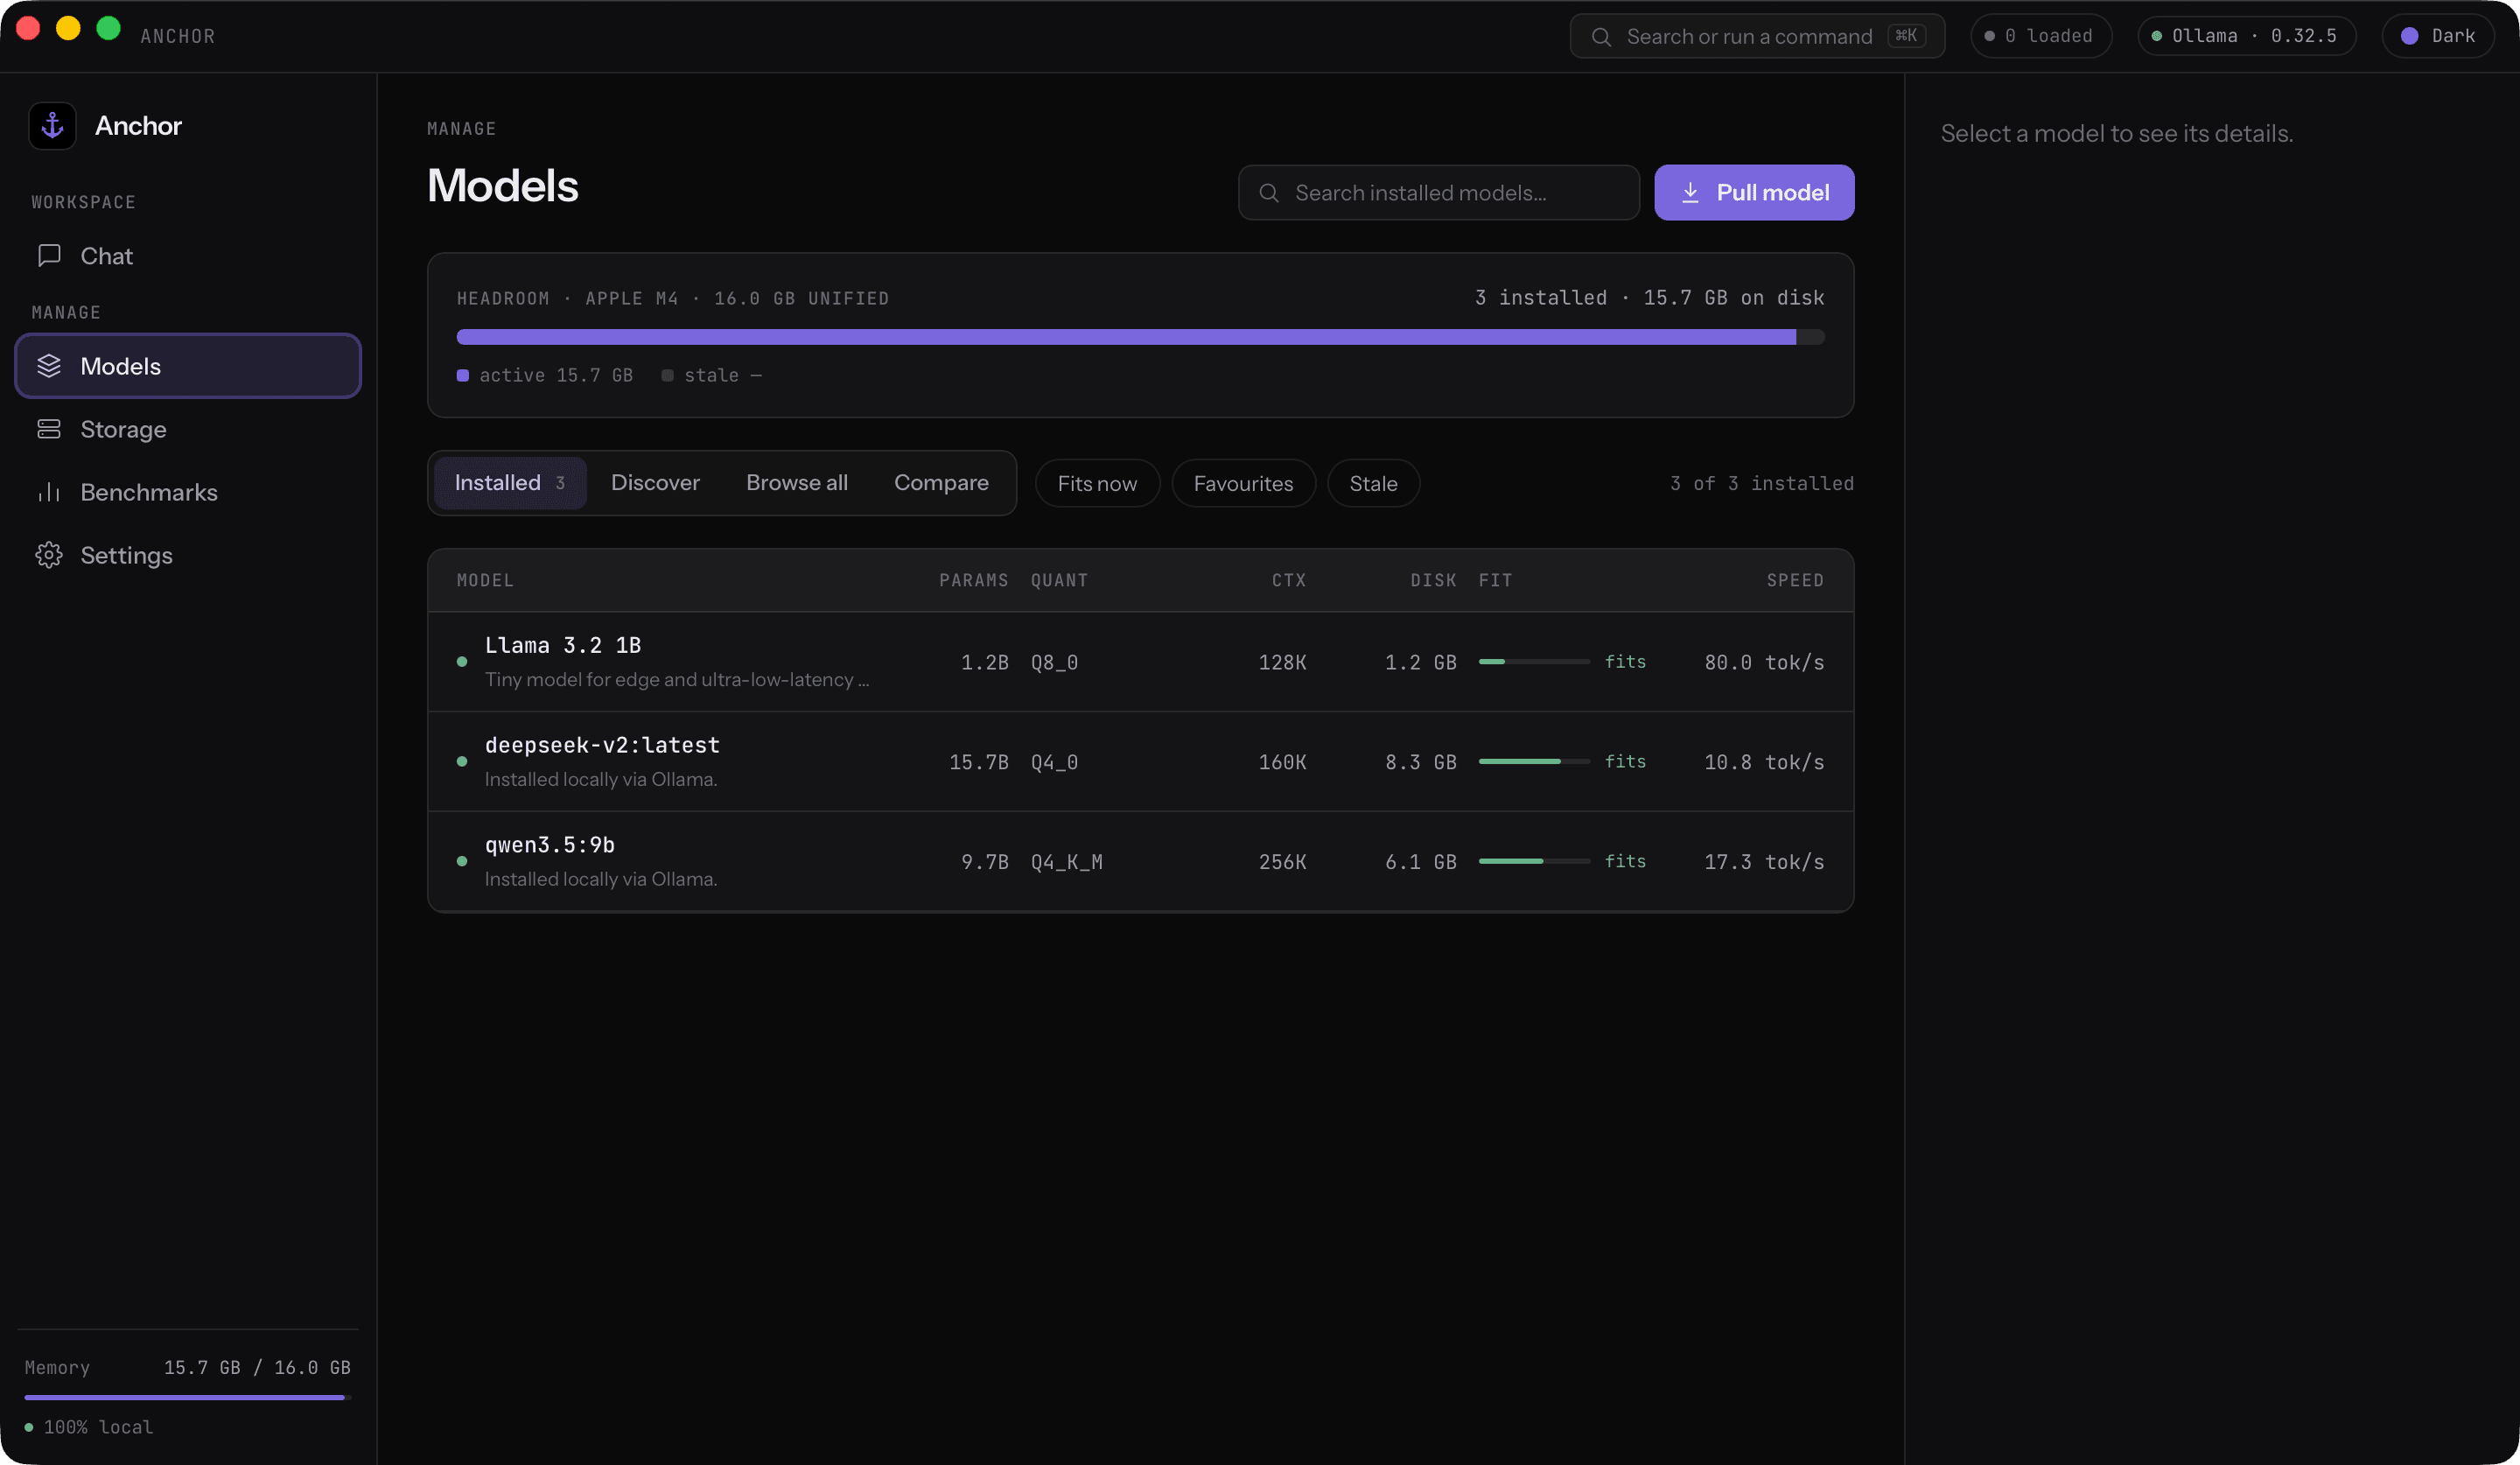Open Settings from the sidebar
The height and width of the screenshot is (1465, 2520).
pyautogui.click(x=188, y=555)
